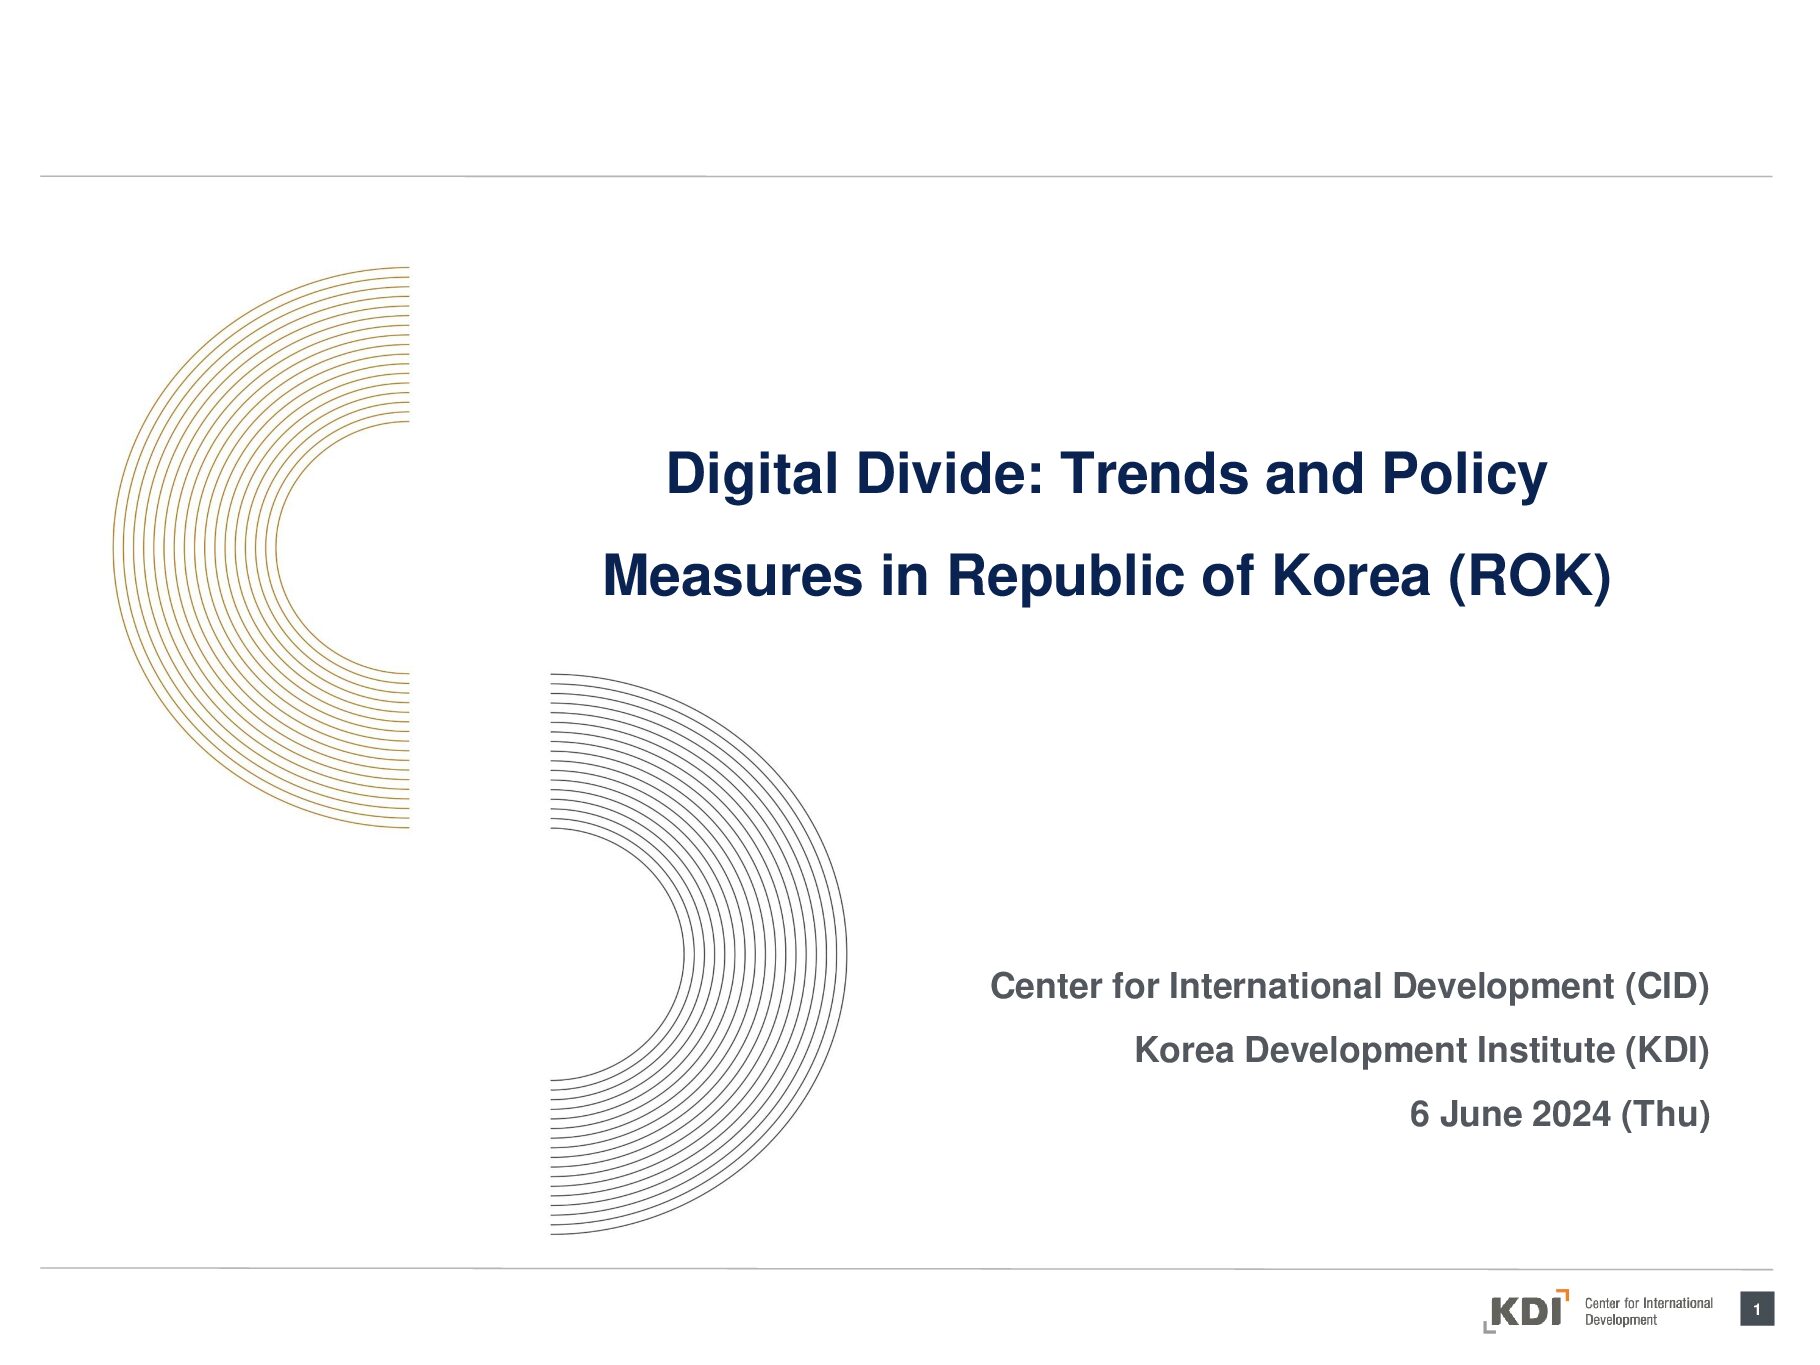Click the title line "Digital Divide: Trends and Policy"
The image size is (1820, 1365).
(1106, 473)
